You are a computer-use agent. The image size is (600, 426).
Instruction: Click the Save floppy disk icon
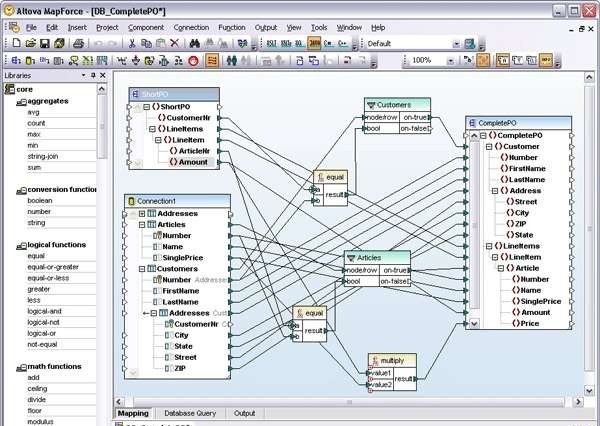coord(45,43)
